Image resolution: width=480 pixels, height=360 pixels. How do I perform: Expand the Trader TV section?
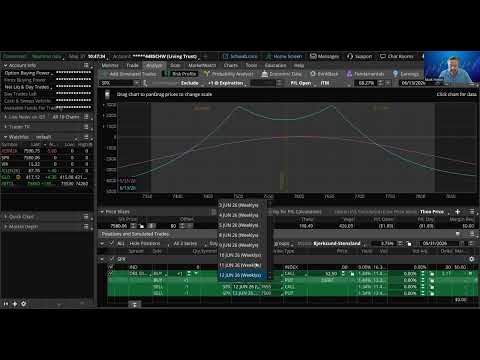pos(6,127)
